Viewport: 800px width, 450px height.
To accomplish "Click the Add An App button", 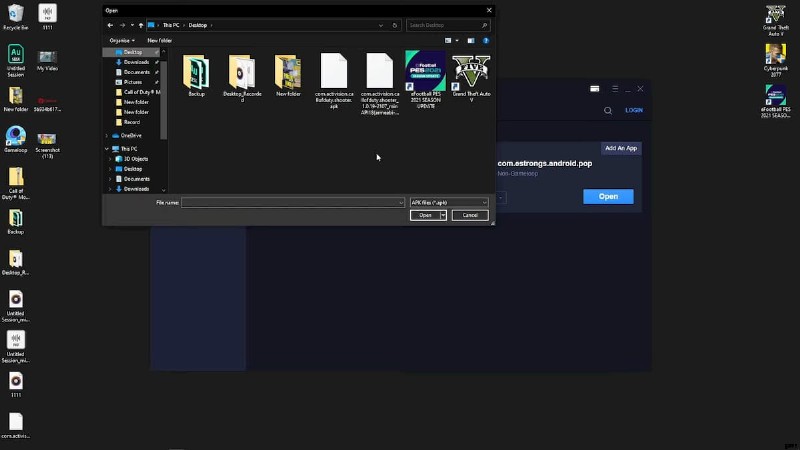I will (620, 148).
